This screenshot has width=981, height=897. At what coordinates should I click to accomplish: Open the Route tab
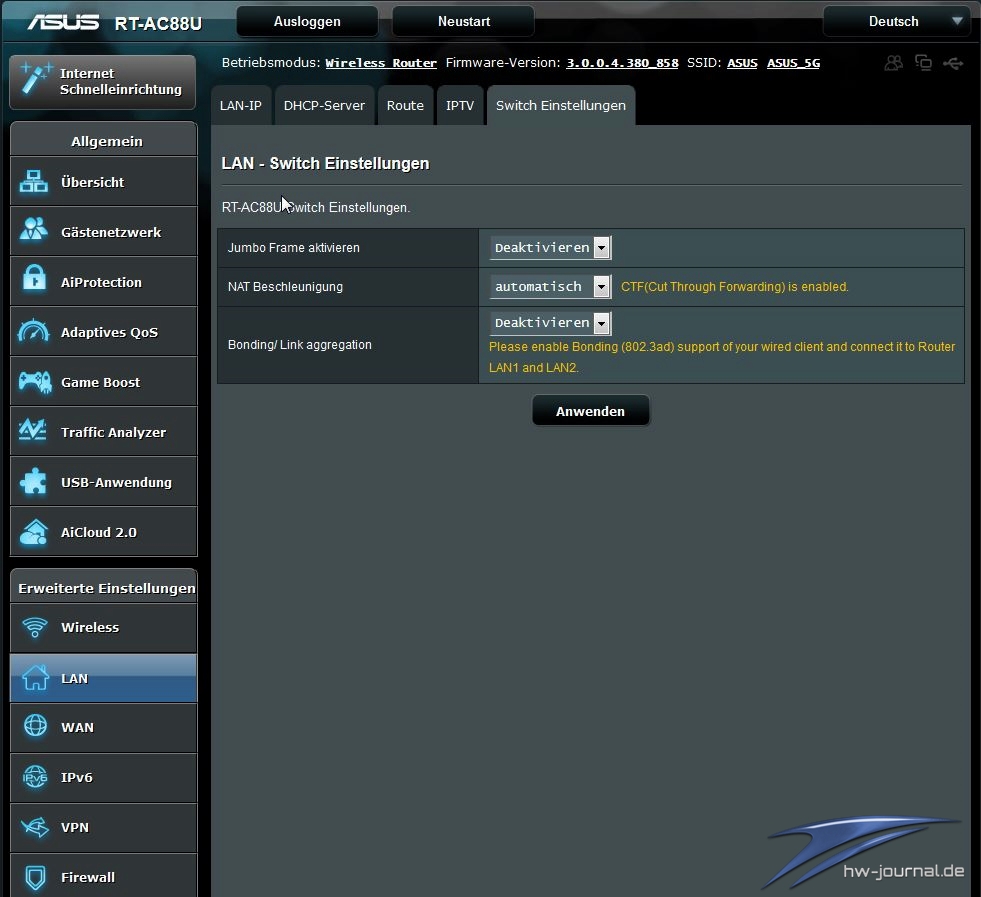[405, 105]
